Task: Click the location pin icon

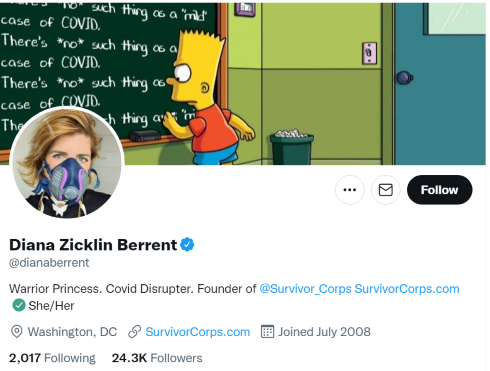Action: 17,332
